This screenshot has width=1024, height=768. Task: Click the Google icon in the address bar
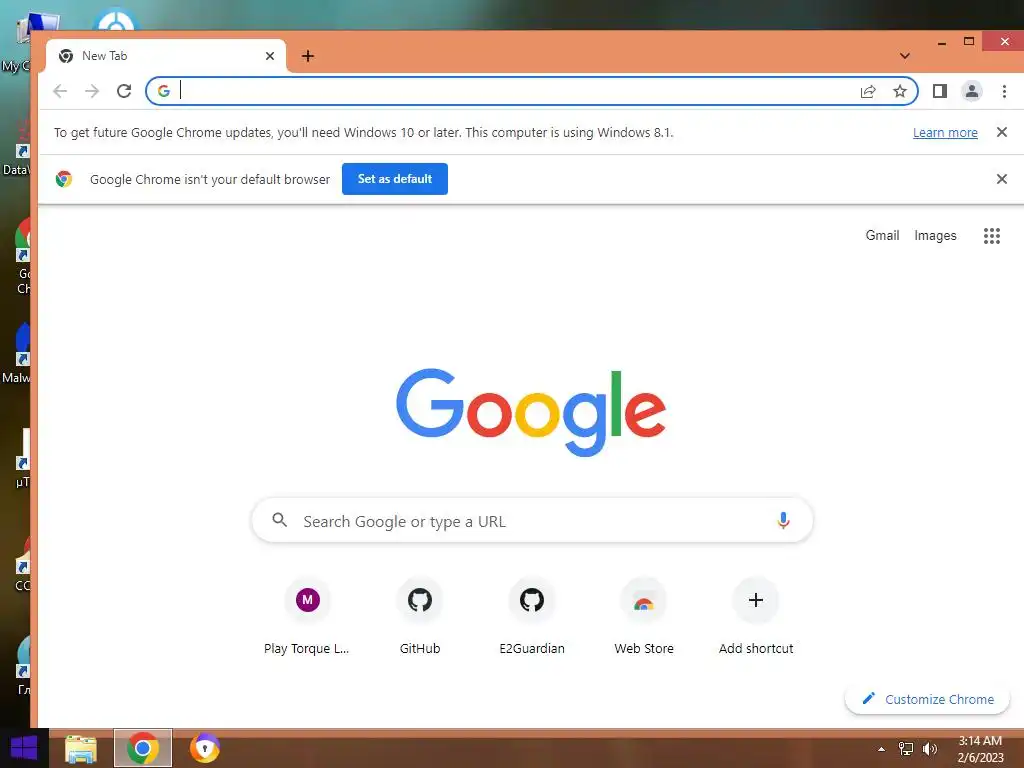coord(164,91)
